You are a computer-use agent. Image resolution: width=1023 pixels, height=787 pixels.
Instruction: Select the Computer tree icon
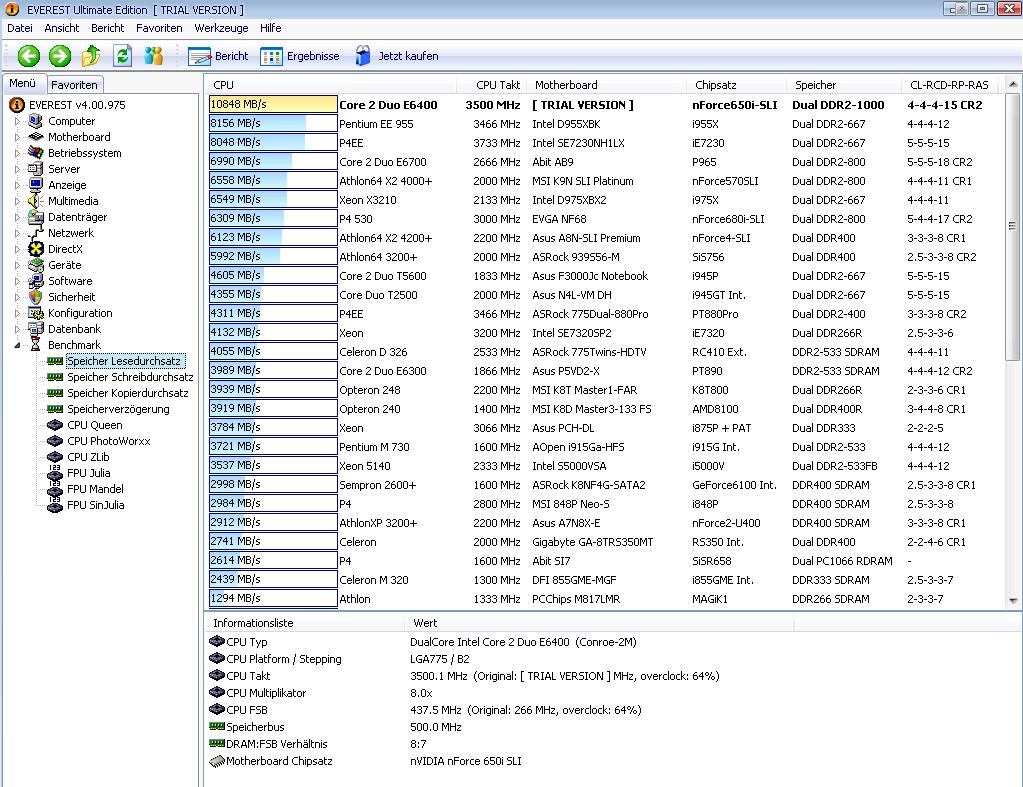pos(36,121)
